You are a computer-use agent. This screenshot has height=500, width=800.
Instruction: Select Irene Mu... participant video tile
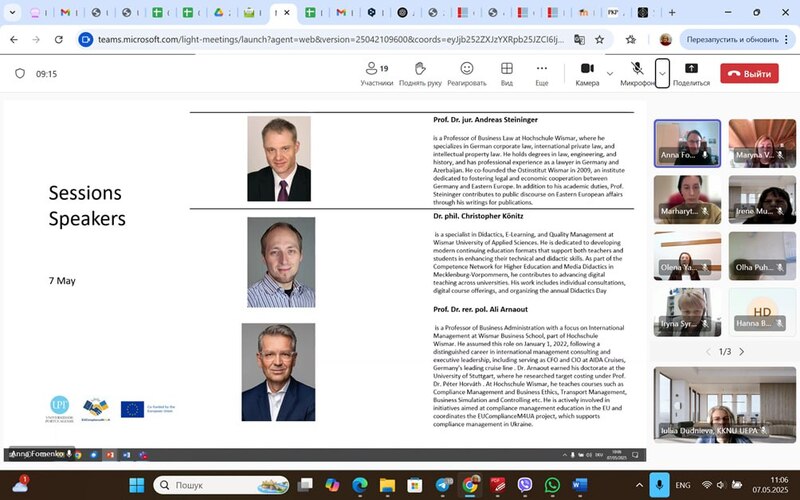pos(762,199)
